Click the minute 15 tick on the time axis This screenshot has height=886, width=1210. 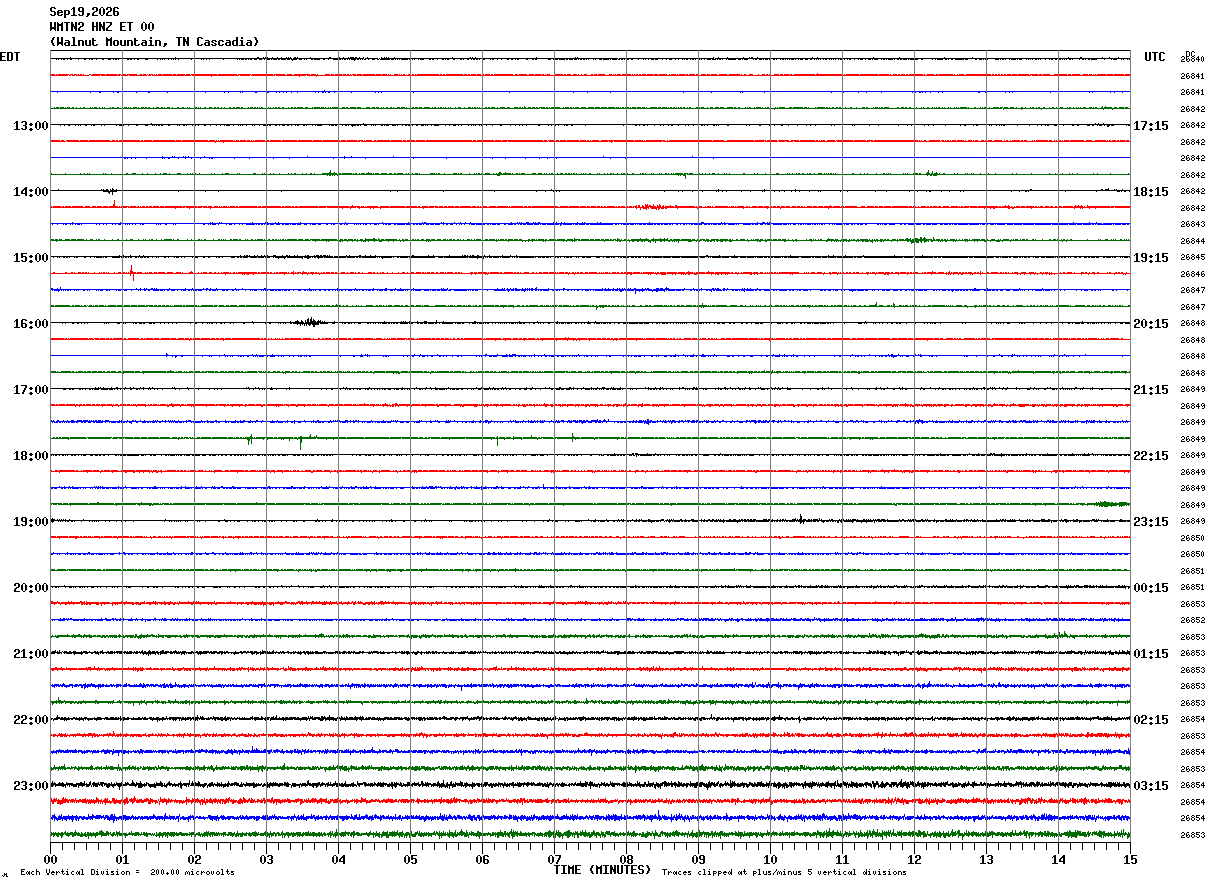tap(1130, 859)
